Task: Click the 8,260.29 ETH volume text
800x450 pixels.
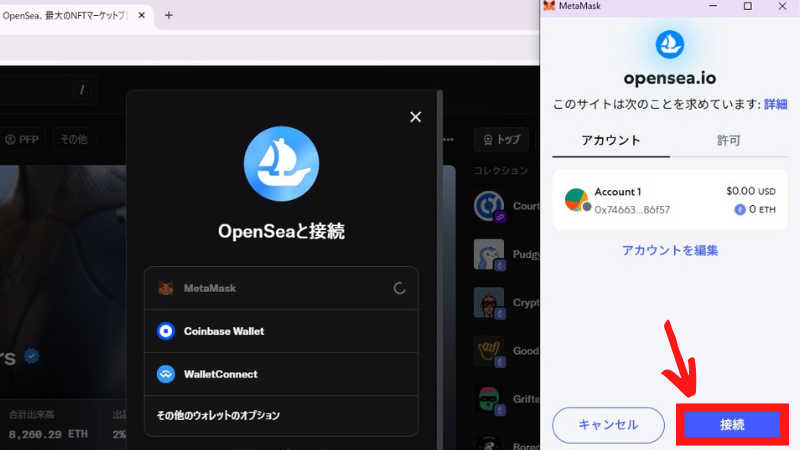Action: 48,434
